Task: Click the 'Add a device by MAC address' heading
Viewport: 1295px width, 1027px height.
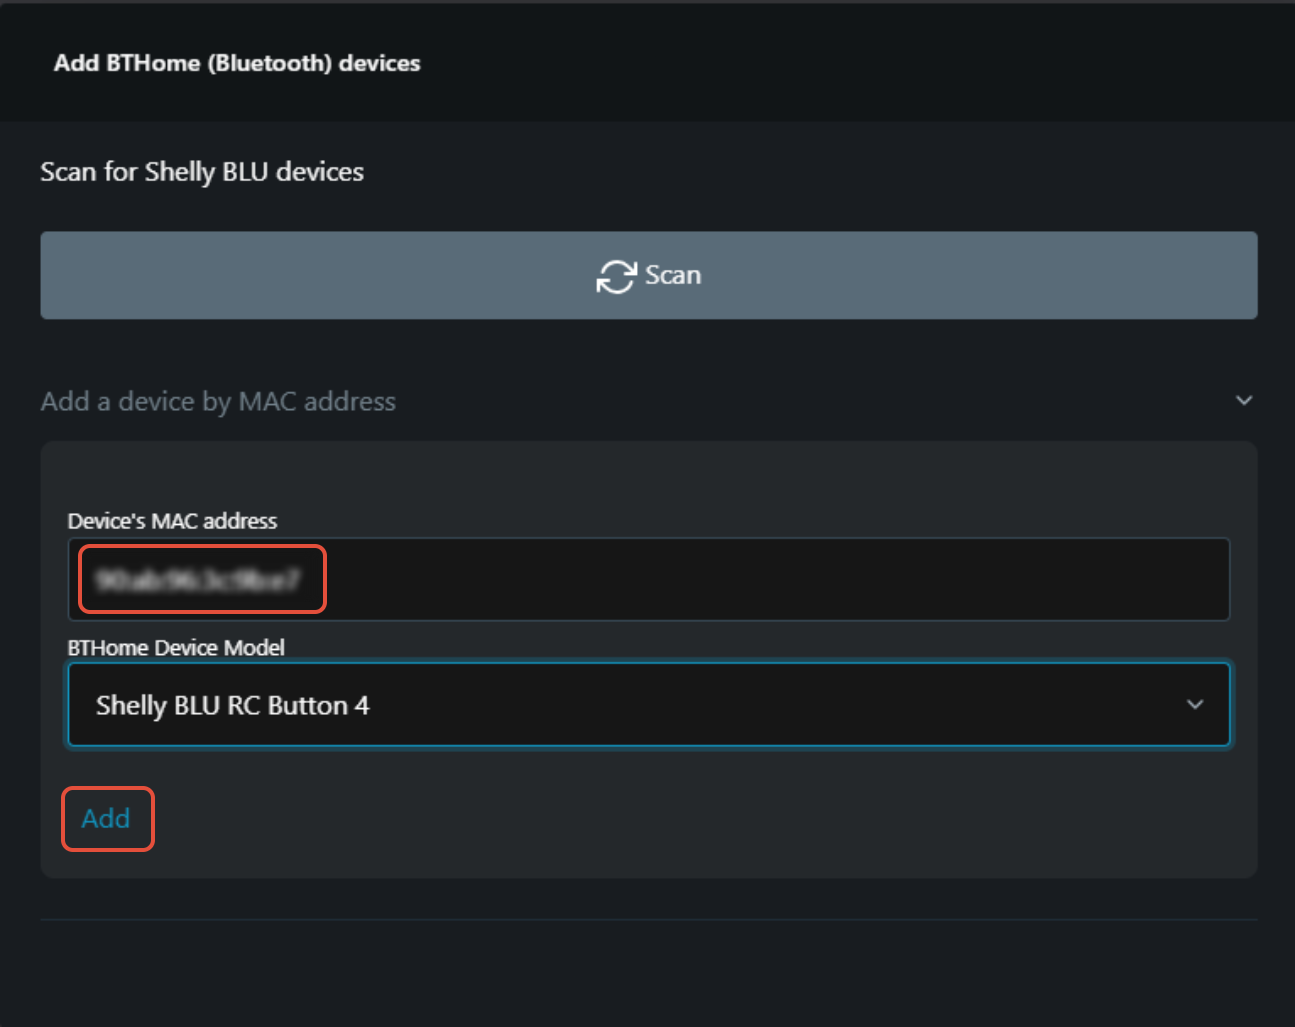Action: (x=218, y=401)
